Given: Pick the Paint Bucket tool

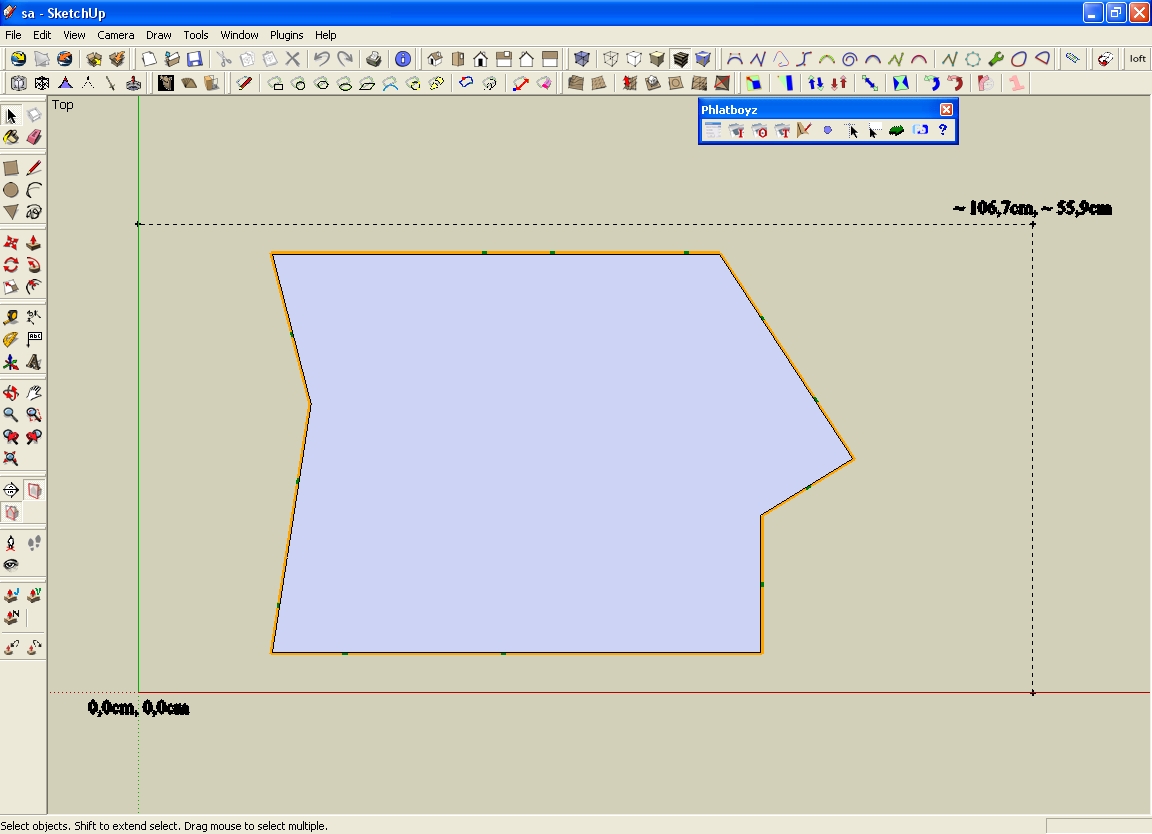Looking at the screenshot, I should click(11, 137).
